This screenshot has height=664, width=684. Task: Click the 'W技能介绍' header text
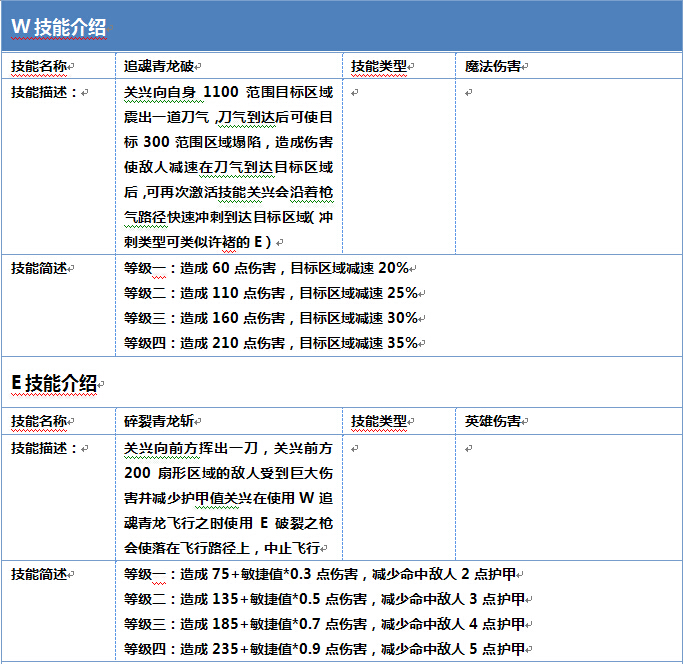point(58,27)
